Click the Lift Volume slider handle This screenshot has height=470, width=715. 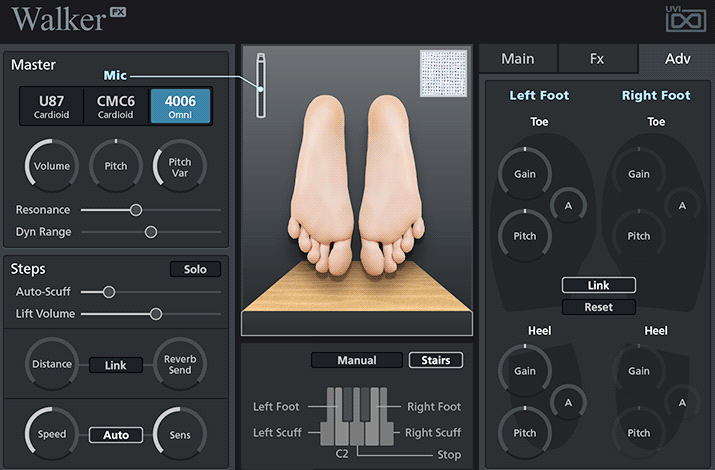[156, 314]
